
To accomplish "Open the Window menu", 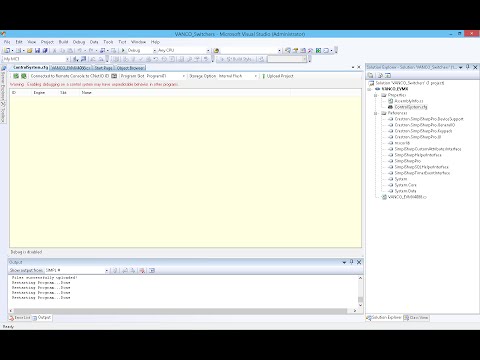I will tap(138, 42).
